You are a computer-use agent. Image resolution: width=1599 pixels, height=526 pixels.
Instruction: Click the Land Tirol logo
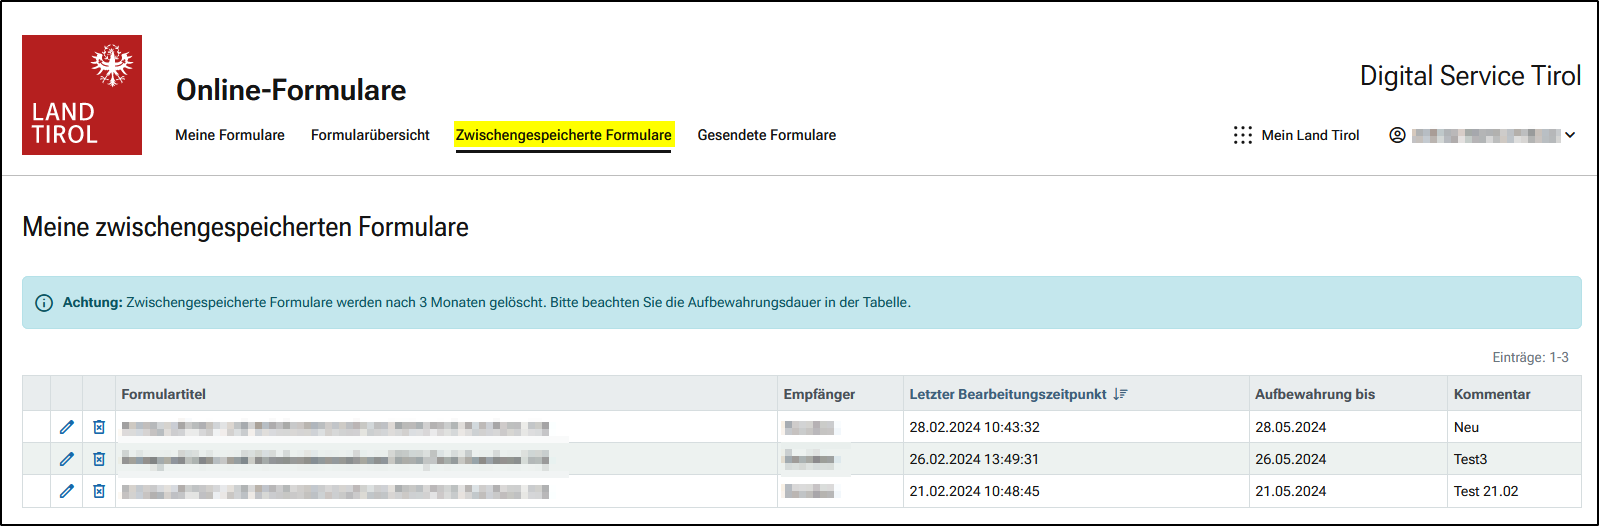(82, 95)
